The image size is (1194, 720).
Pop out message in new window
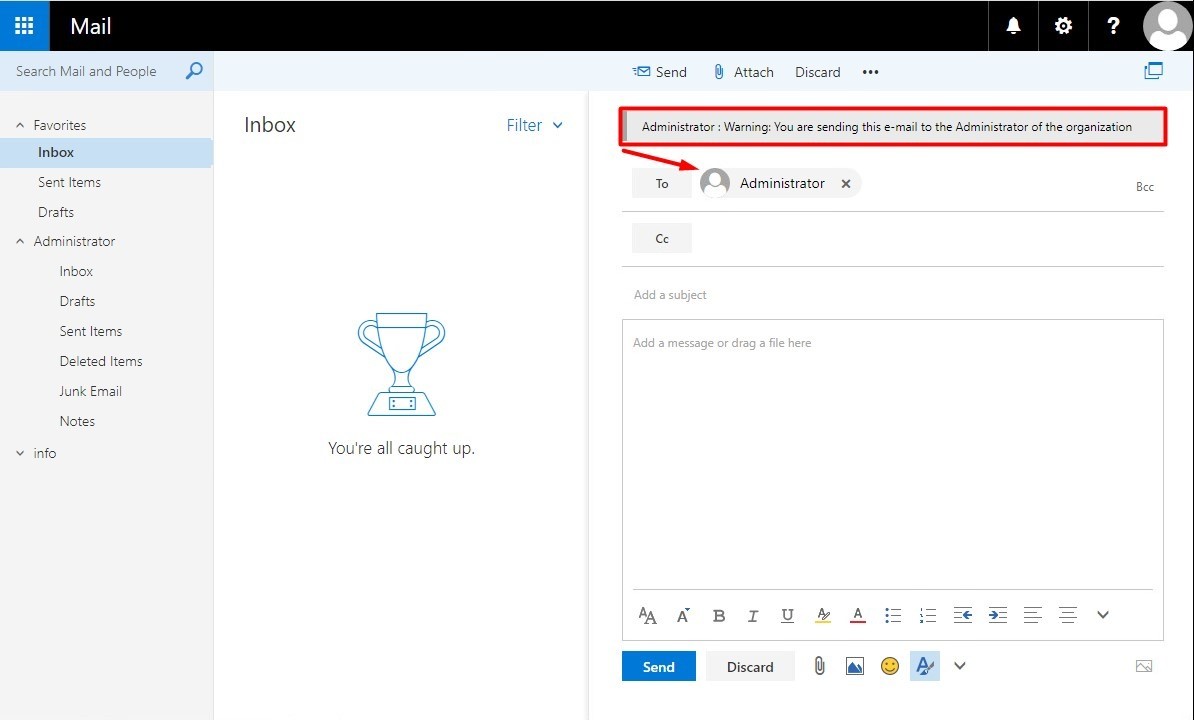pyautogui.click(x=1153, y=71)
